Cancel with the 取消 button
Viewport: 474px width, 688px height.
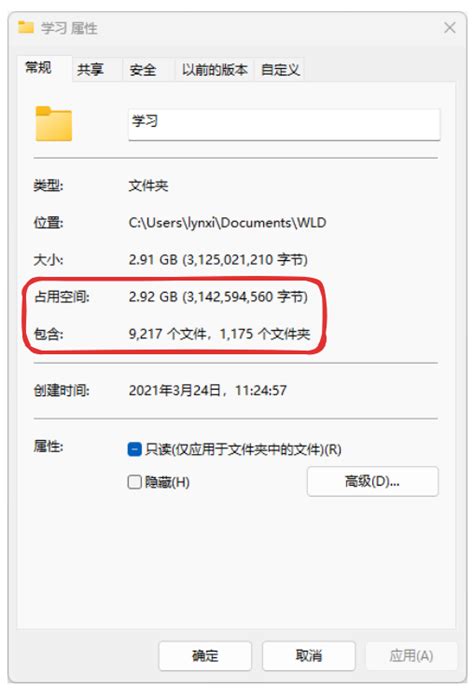309,656
